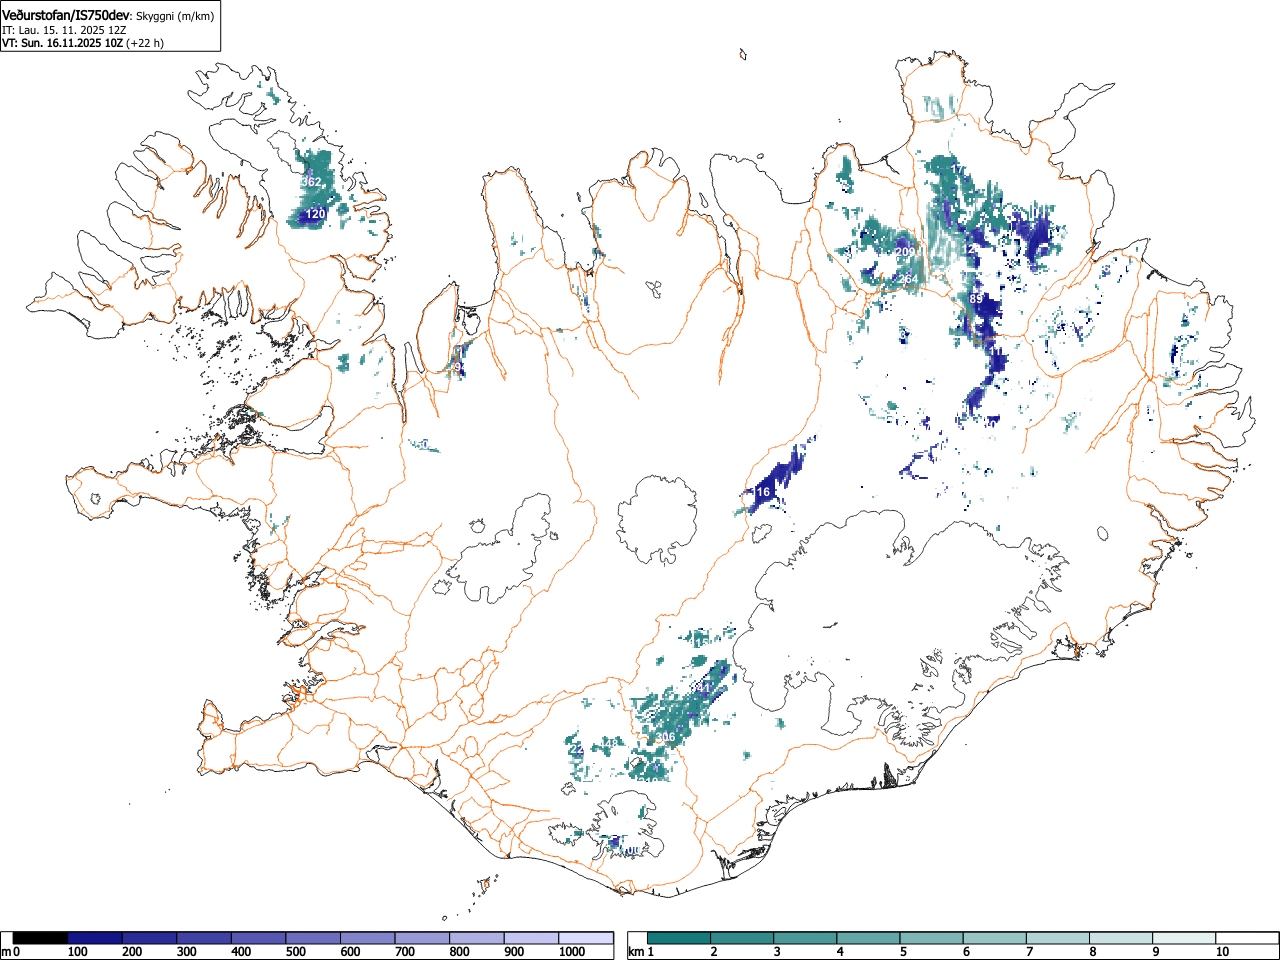Click the '306' value in the south
Viewport: 1280px width, 960px height.
(x=666, y=738)
